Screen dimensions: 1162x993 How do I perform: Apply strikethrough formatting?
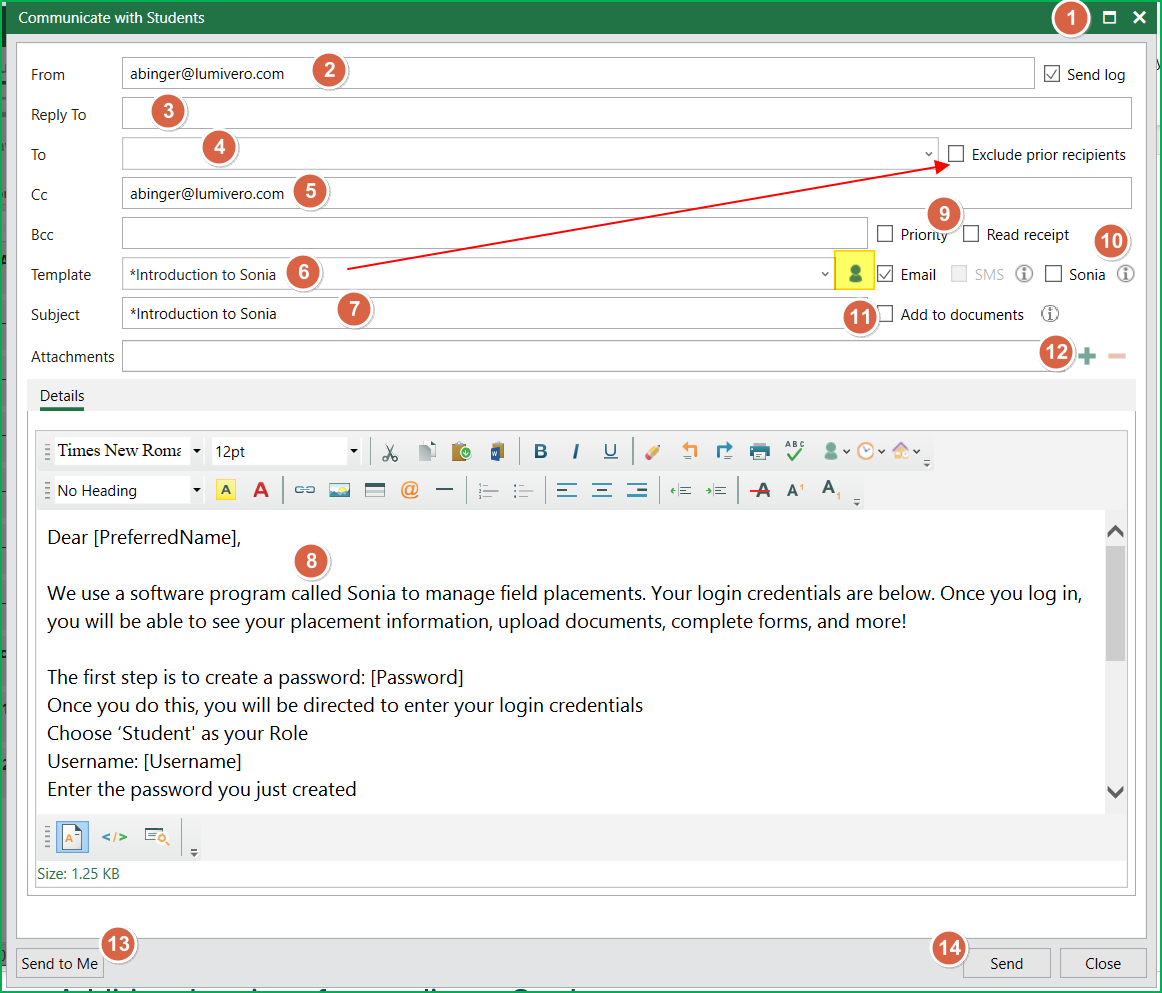click(760, 491)
